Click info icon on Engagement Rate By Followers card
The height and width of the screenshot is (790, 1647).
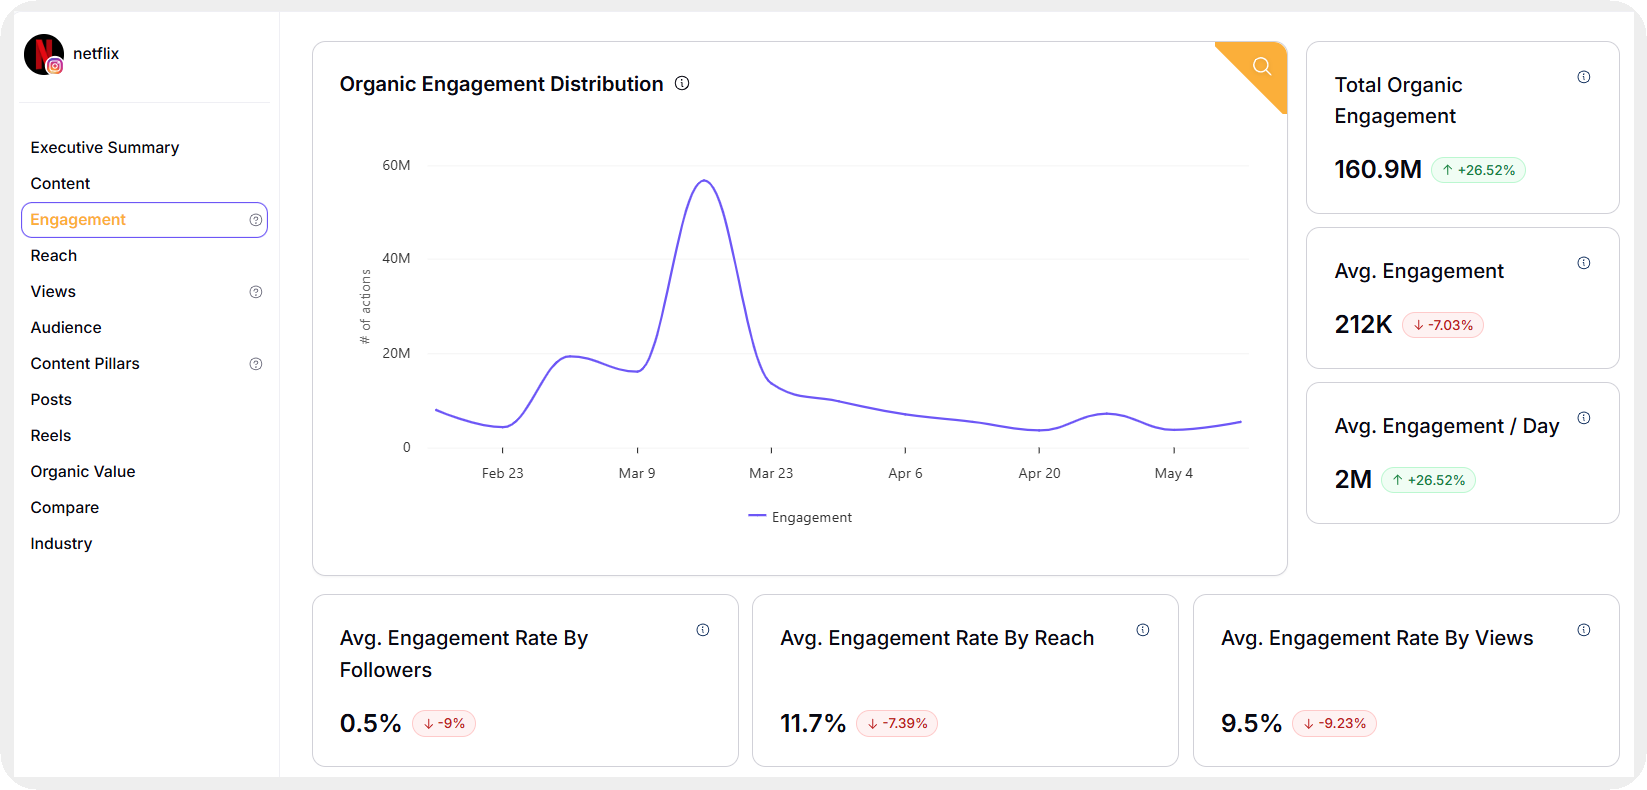703,630
